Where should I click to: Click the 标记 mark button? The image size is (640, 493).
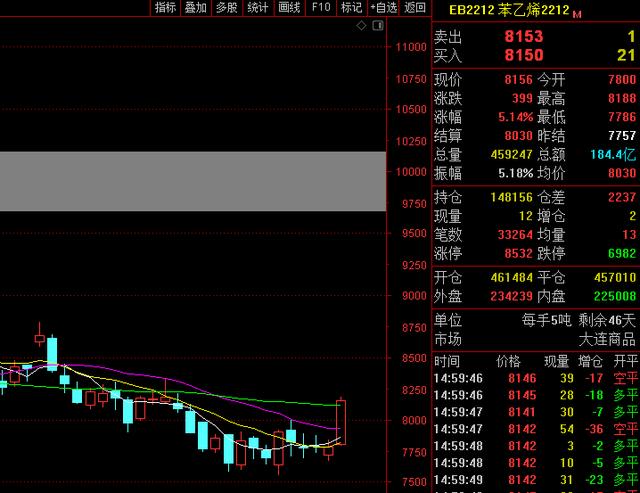(x=351, y=7)
